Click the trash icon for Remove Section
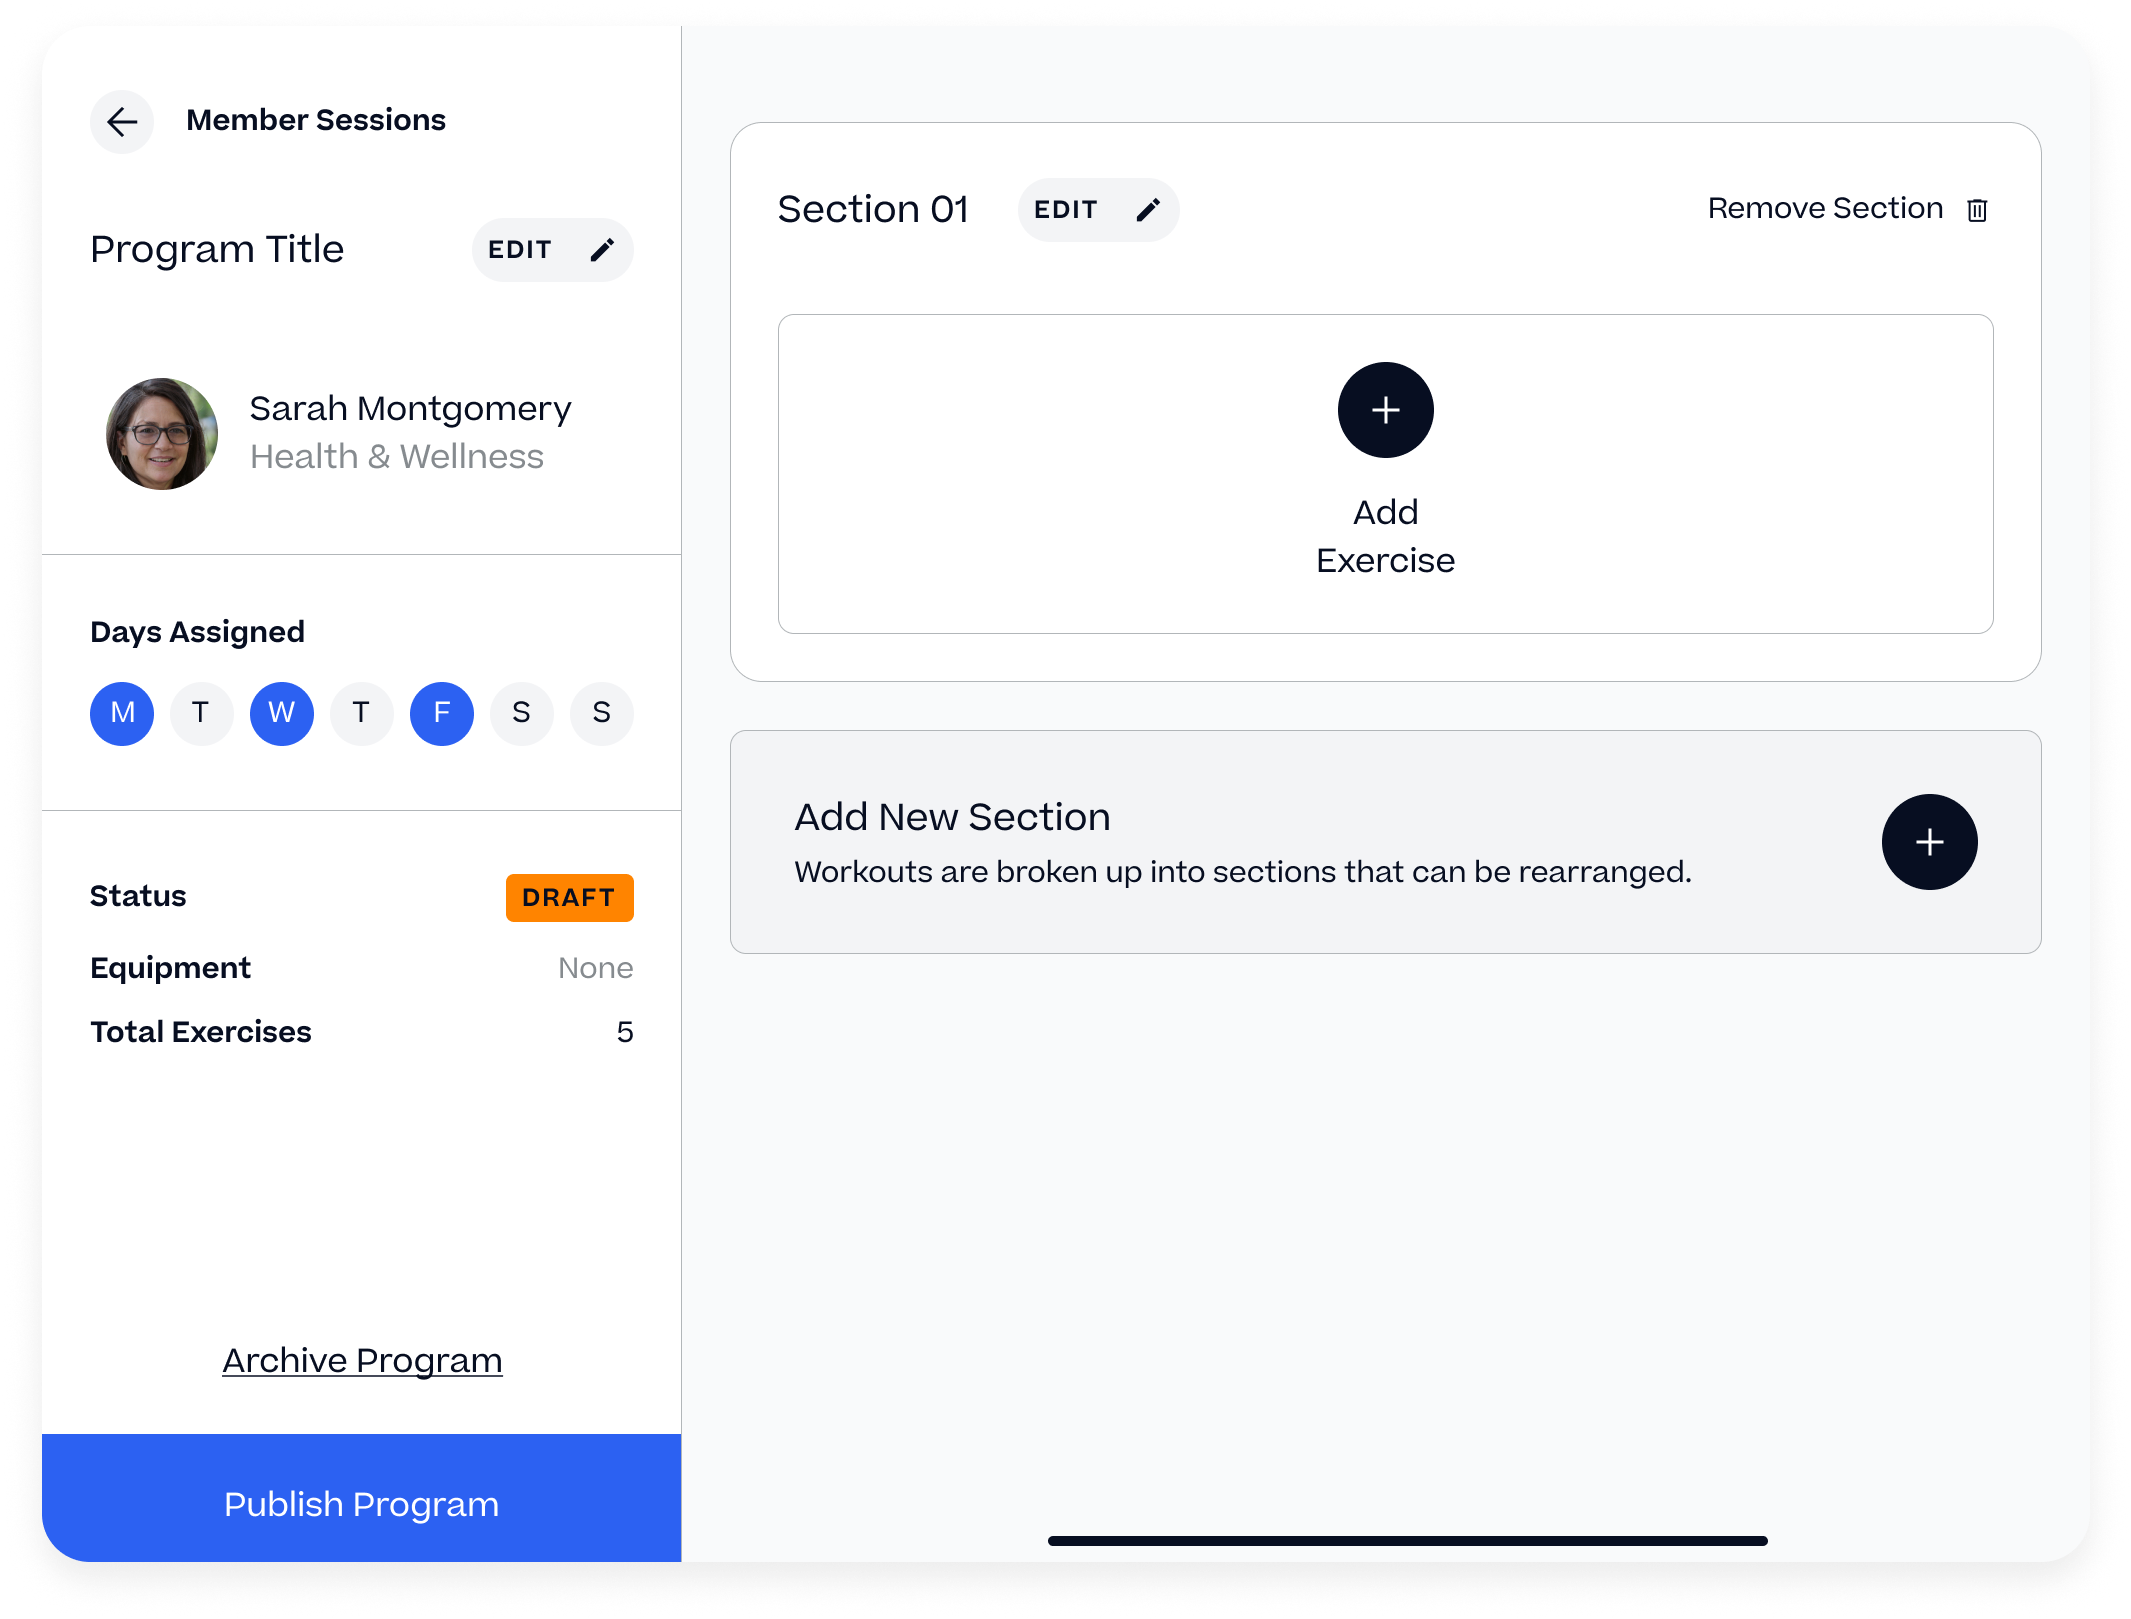Image resolution: width=2131 pixels, height=1619 pixels. pyautogui.click(x=1977, y=210)
